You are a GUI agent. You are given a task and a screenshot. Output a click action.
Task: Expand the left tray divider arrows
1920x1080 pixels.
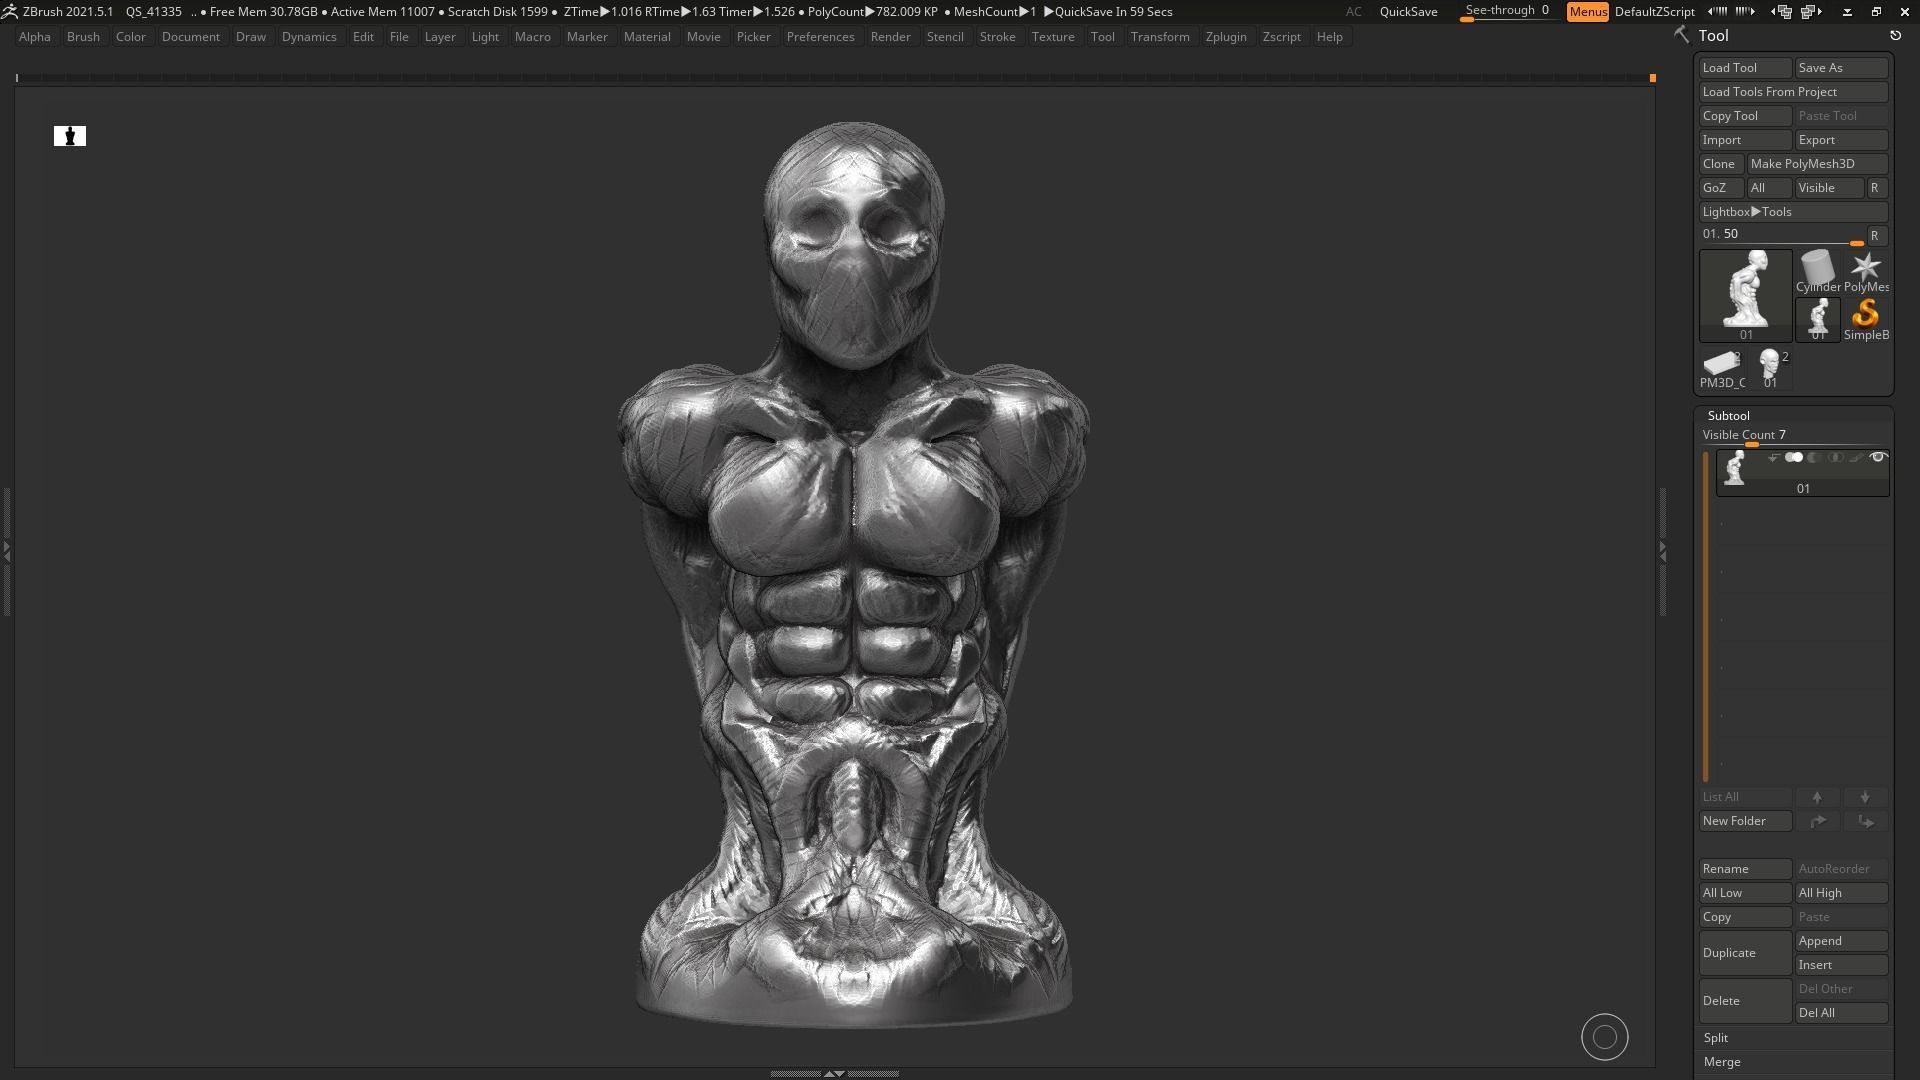6,550
